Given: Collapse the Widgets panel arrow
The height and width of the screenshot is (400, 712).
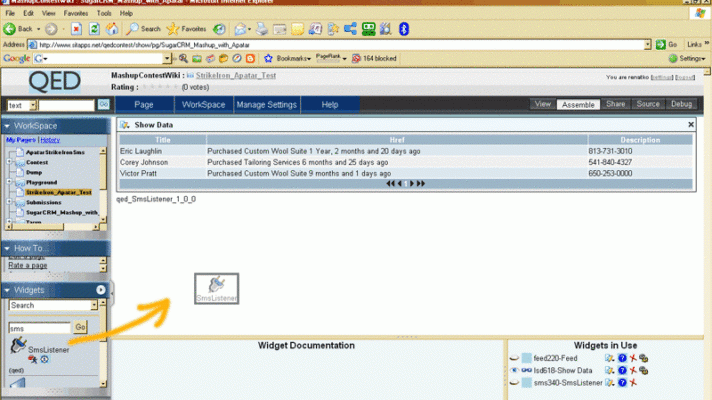Looking at the screenshot, I should point(7,290).
